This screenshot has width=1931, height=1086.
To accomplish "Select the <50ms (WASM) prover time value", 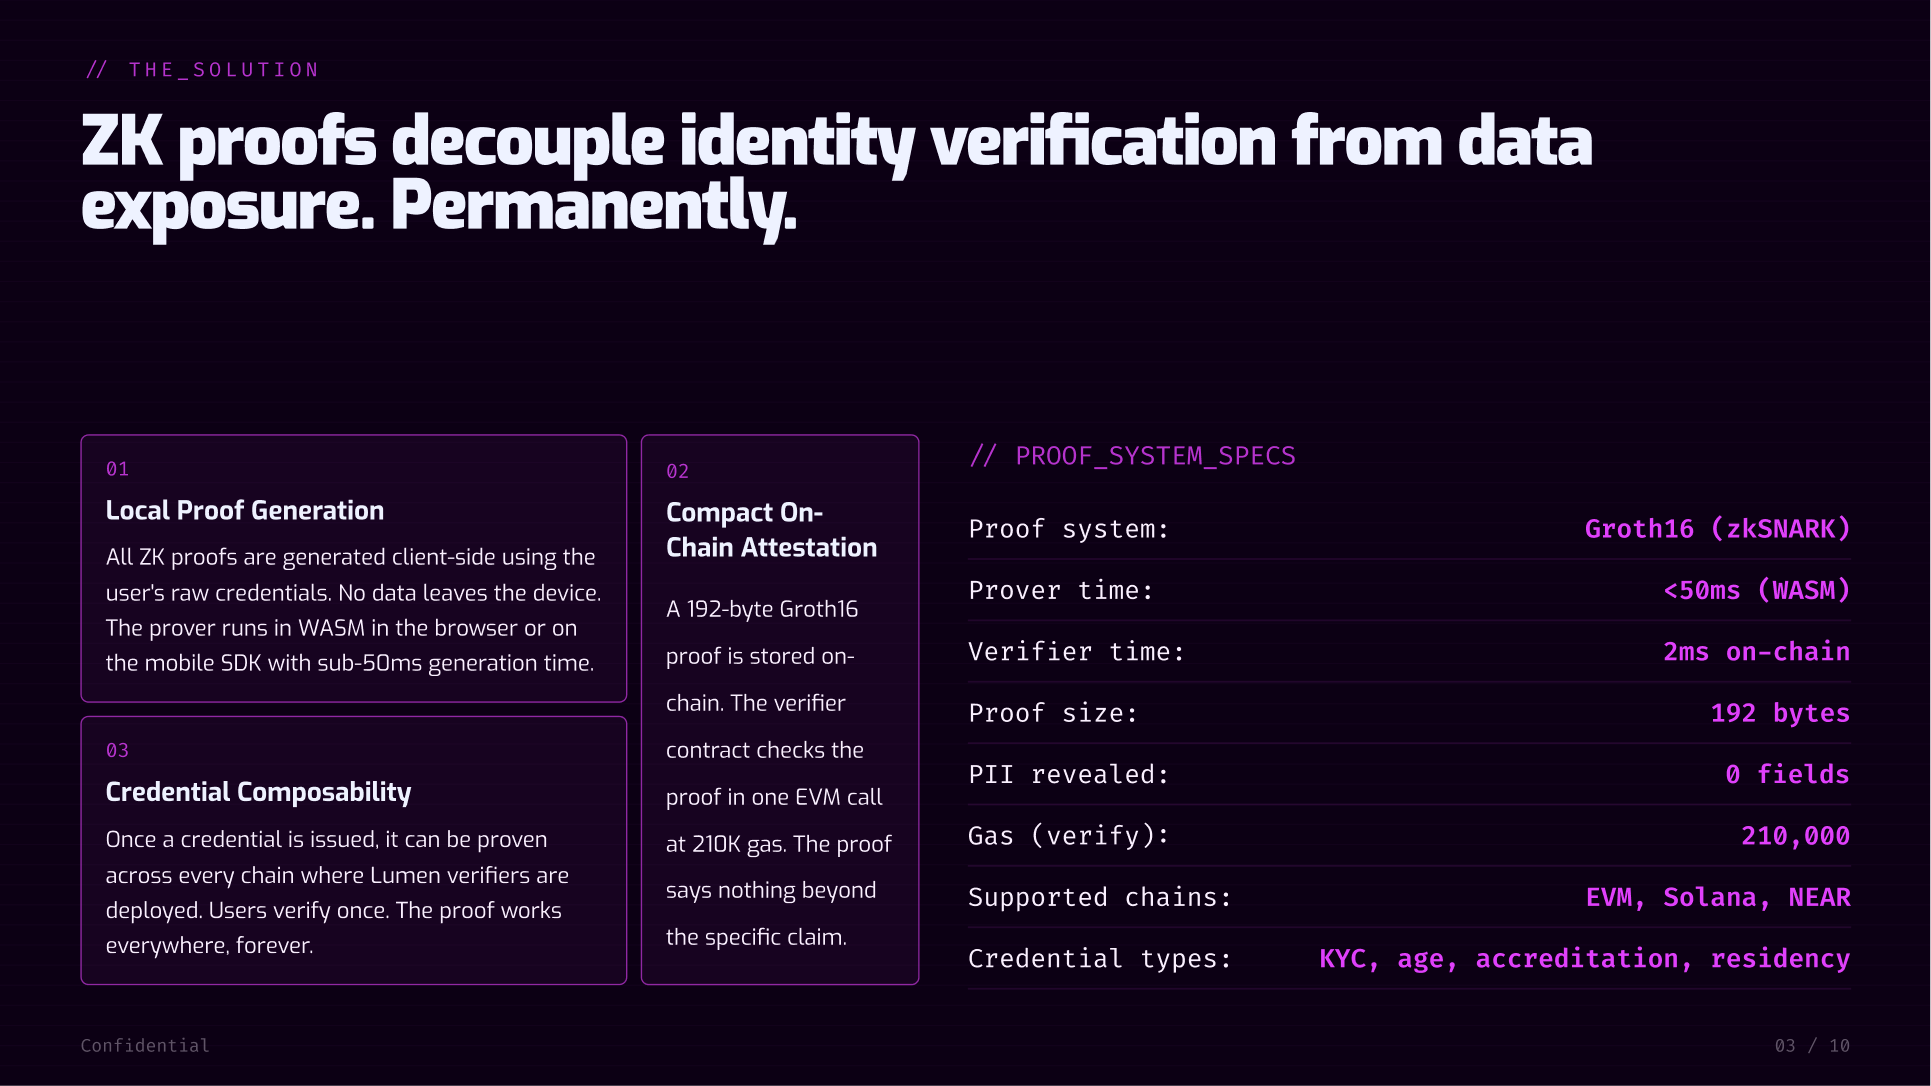I will click(x=1756, y=591).
